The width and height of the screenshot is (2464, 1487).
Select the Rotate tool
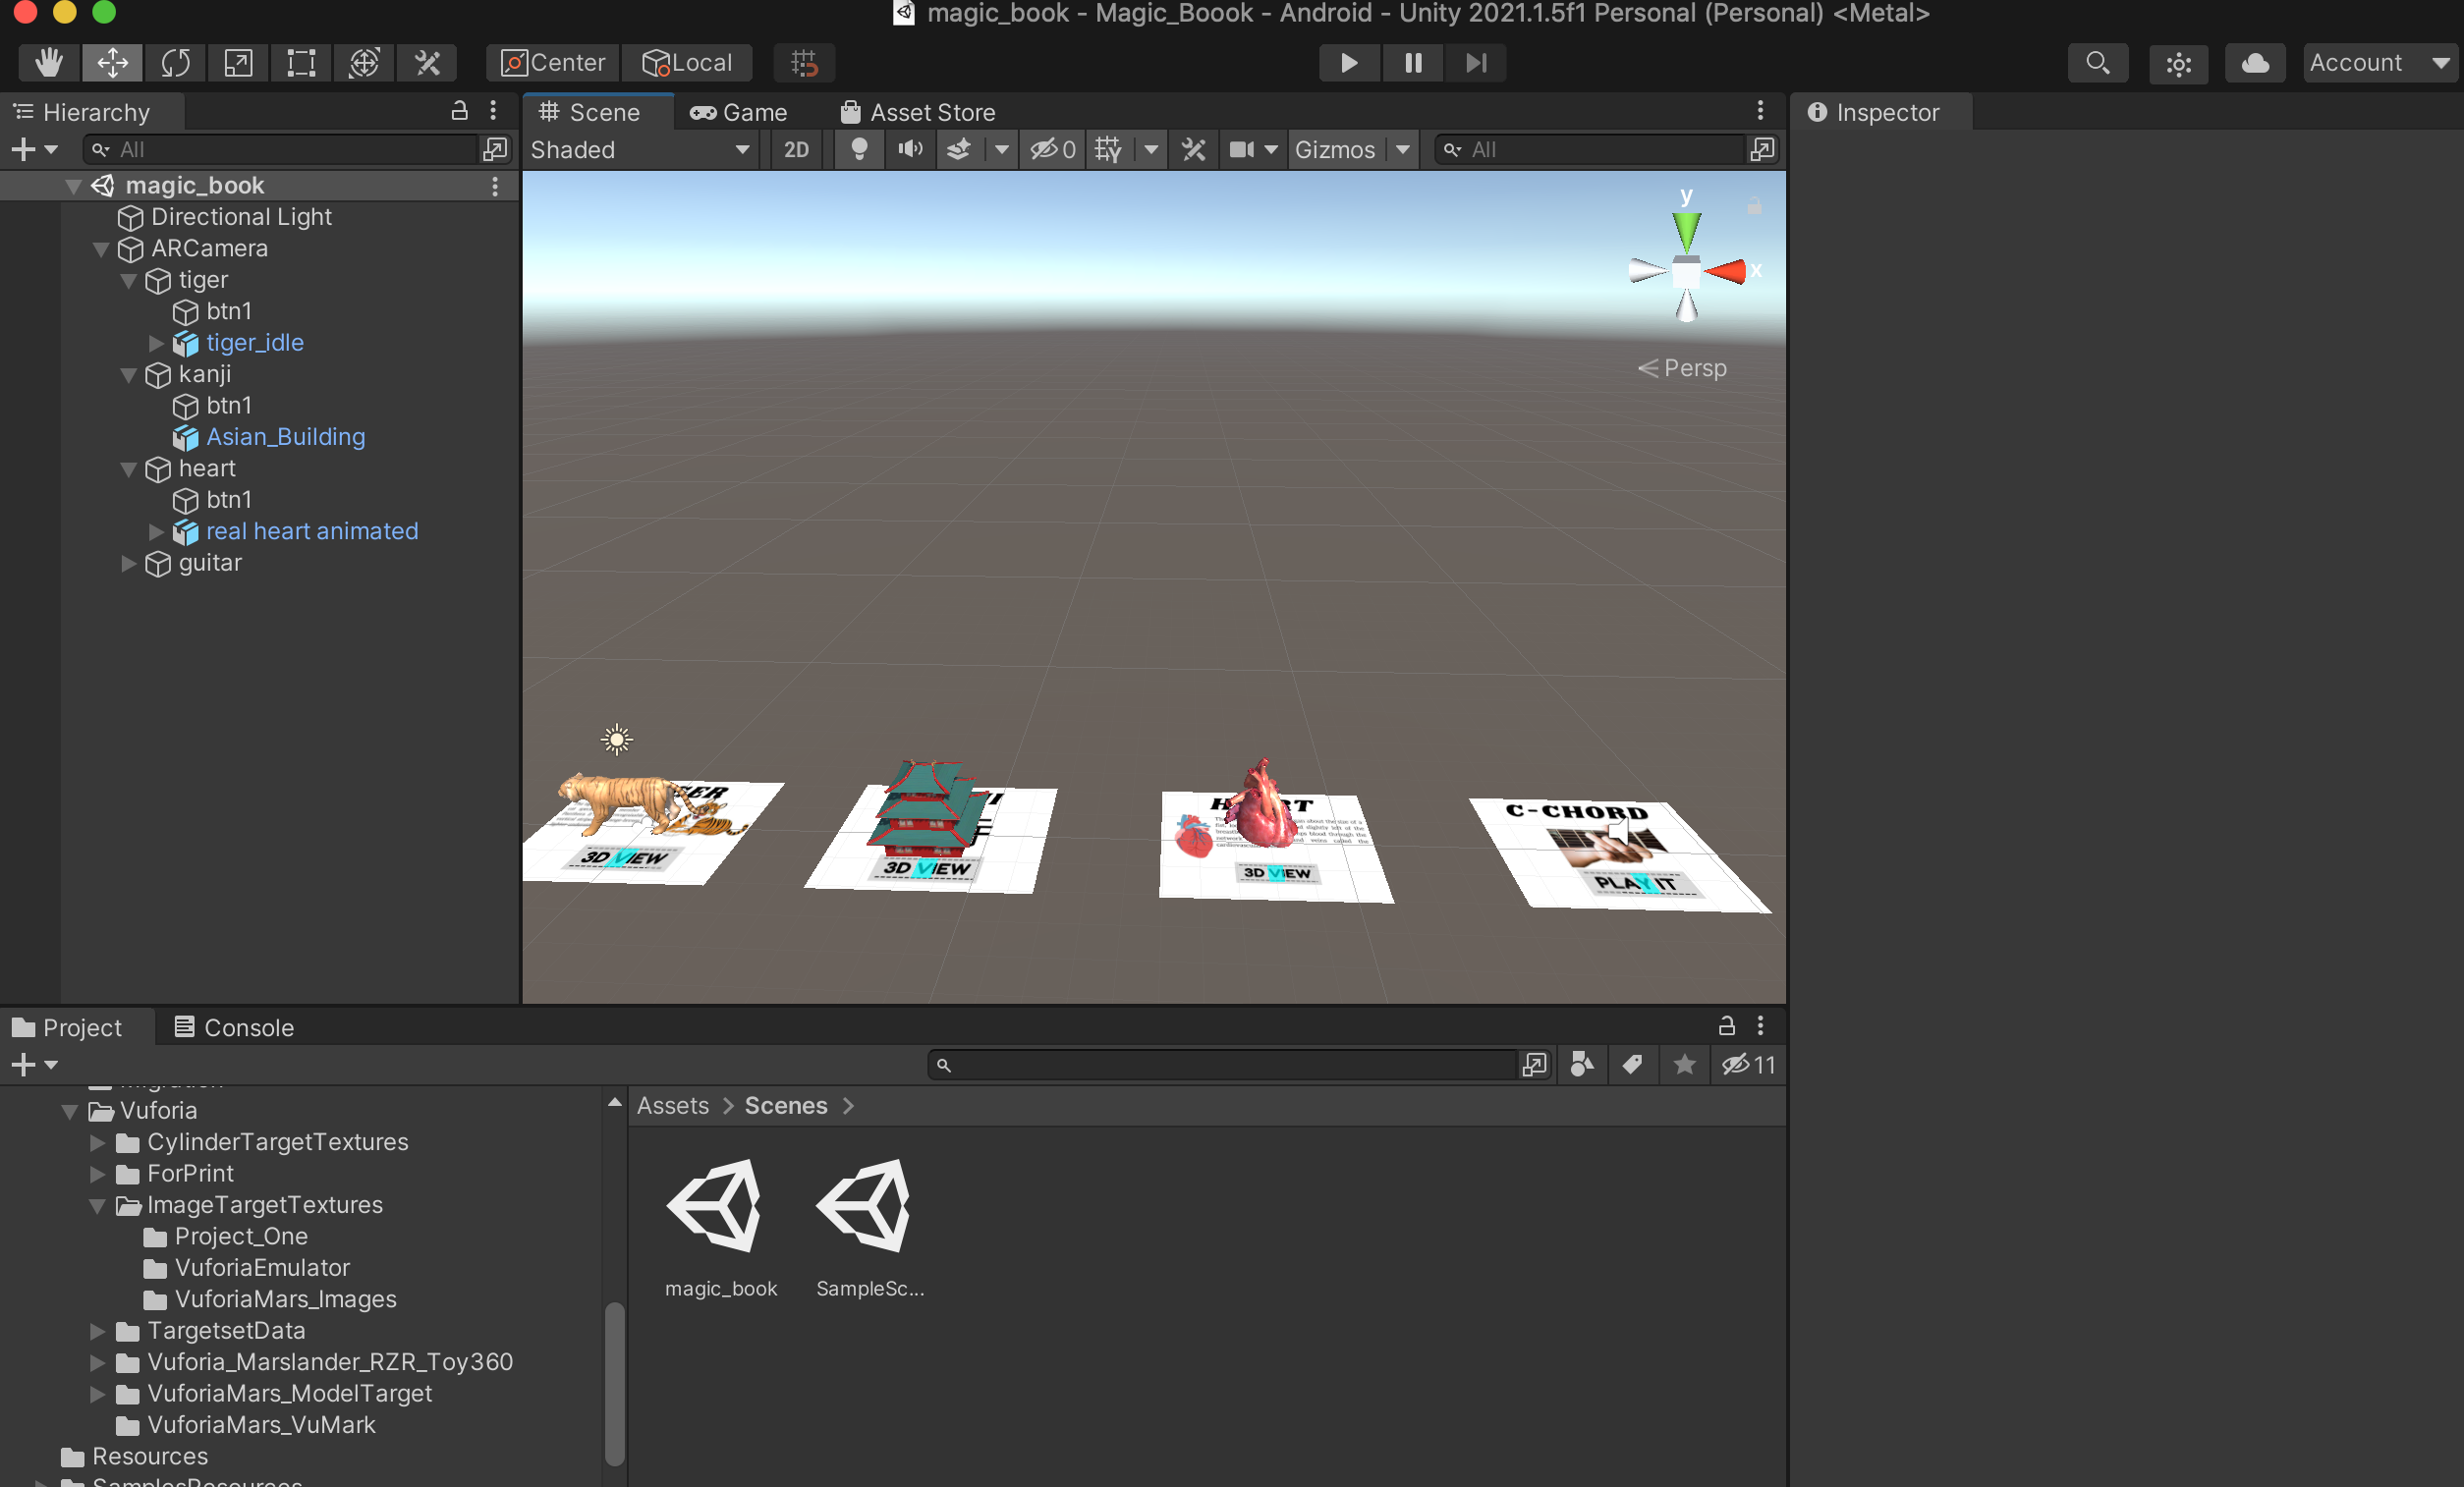pos(175,63)
